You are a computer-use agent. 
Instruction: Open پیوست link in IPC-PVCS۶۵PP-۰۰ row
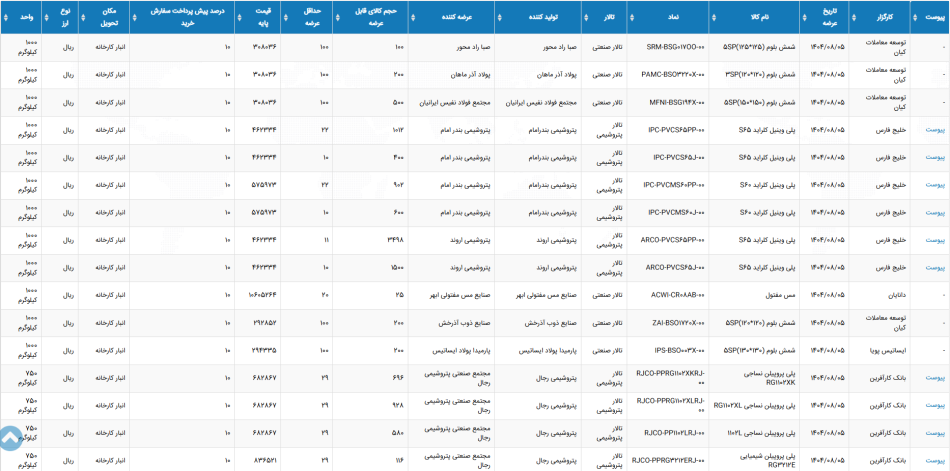click(935, 130)
